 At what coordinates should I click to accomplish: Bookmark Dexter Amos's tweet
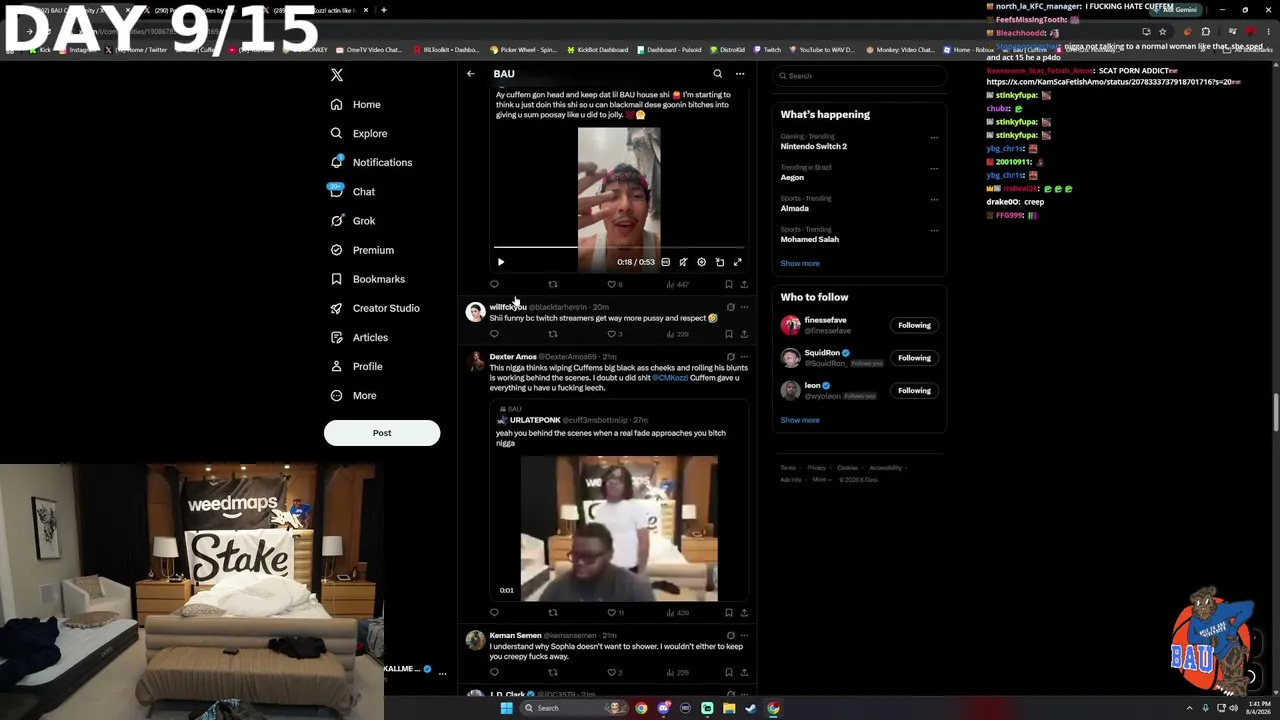(728, 612)
